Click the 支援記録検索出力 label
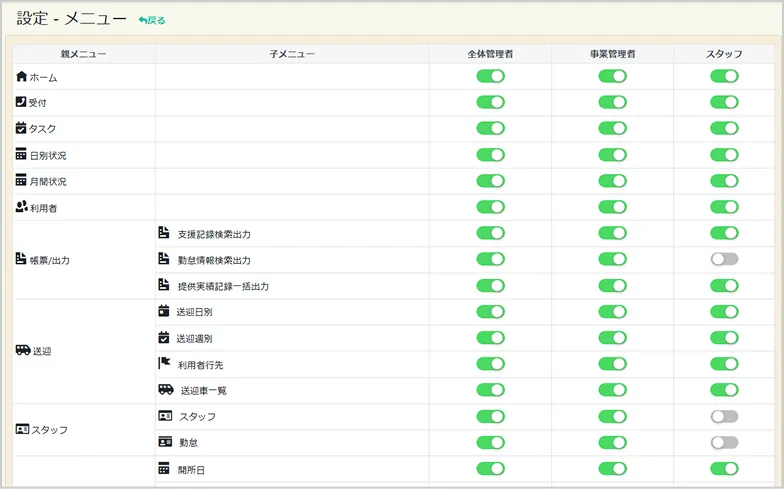The image size is (784, 500). 214,234
